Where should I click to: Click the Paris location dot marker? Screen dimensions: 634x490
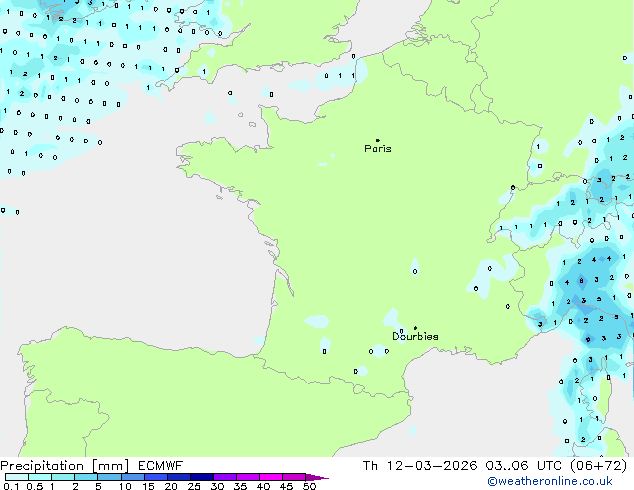[378, 140]
